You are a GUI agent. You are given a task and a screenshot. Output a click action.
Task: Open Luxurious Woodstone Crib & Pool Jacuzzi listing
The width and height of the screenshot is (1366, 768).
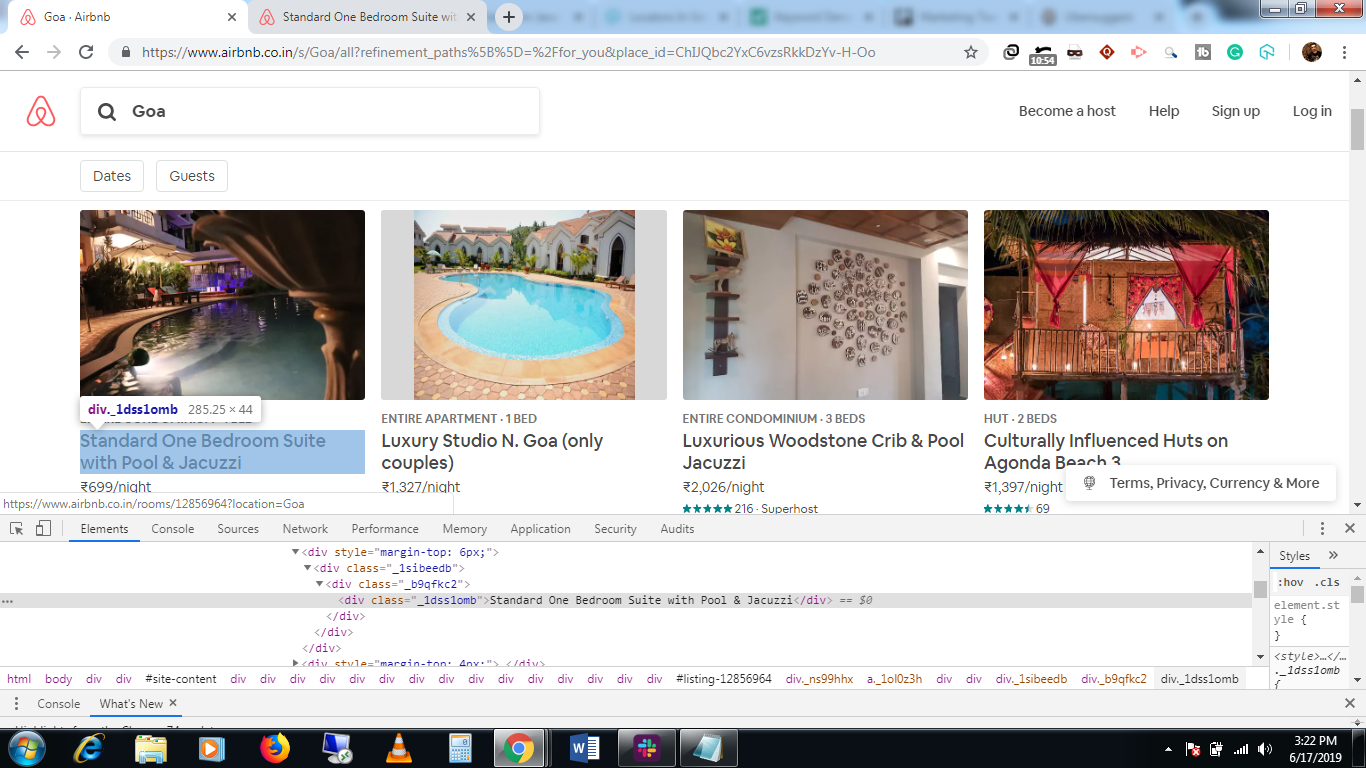(824, 452)
